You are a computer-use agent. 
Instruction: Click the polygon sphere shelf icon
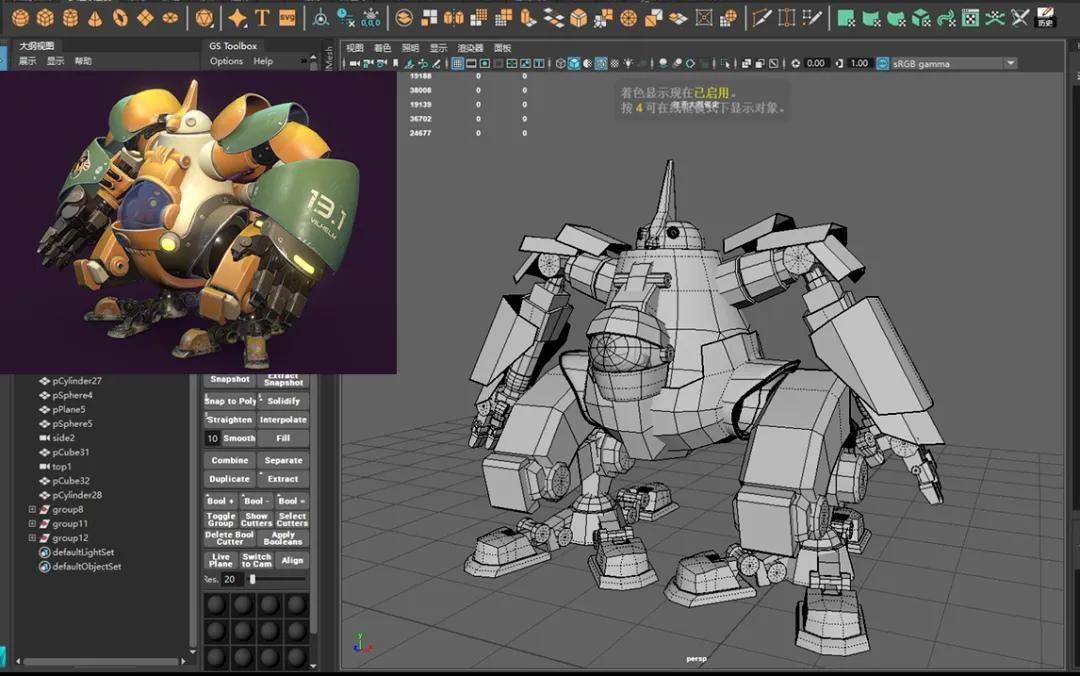pyautogui.click(x=20, y=17)
